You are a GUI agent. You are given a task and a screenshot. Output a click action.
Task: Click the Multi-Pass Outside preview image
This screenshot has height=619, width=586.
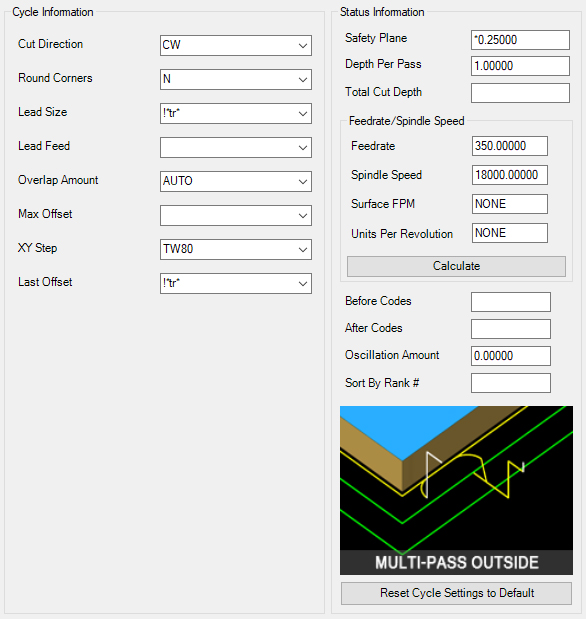456,490
